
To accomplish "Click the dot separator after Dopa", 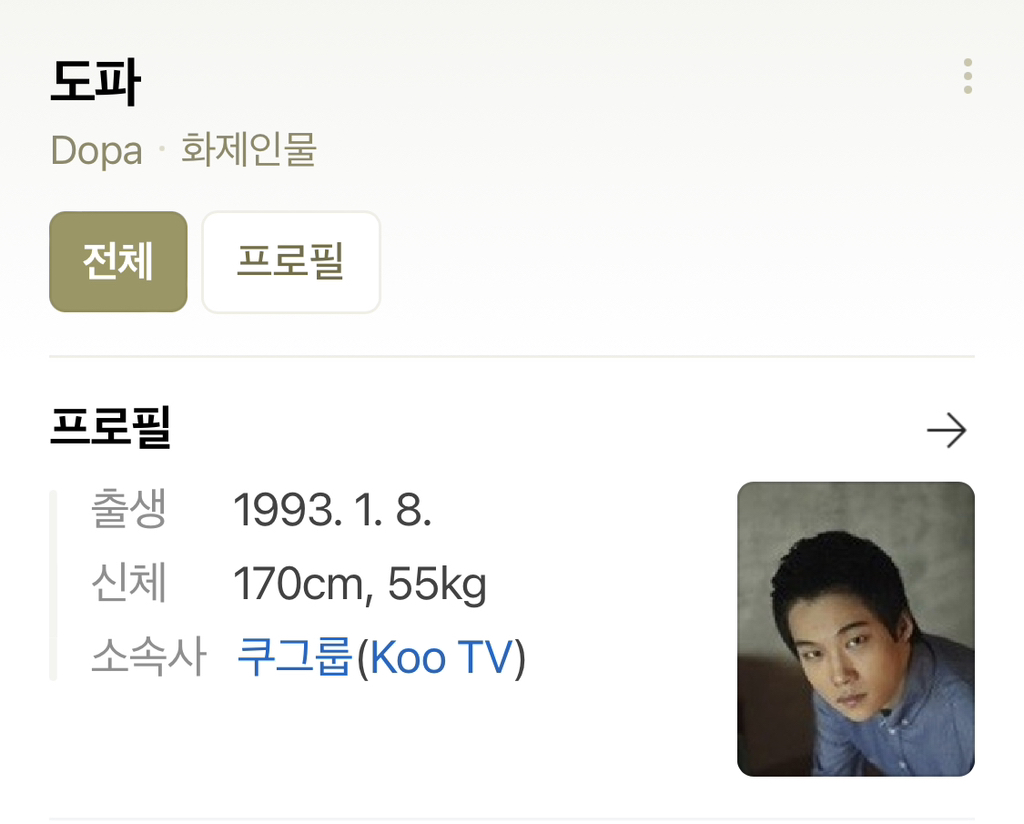I will point(162,151).
